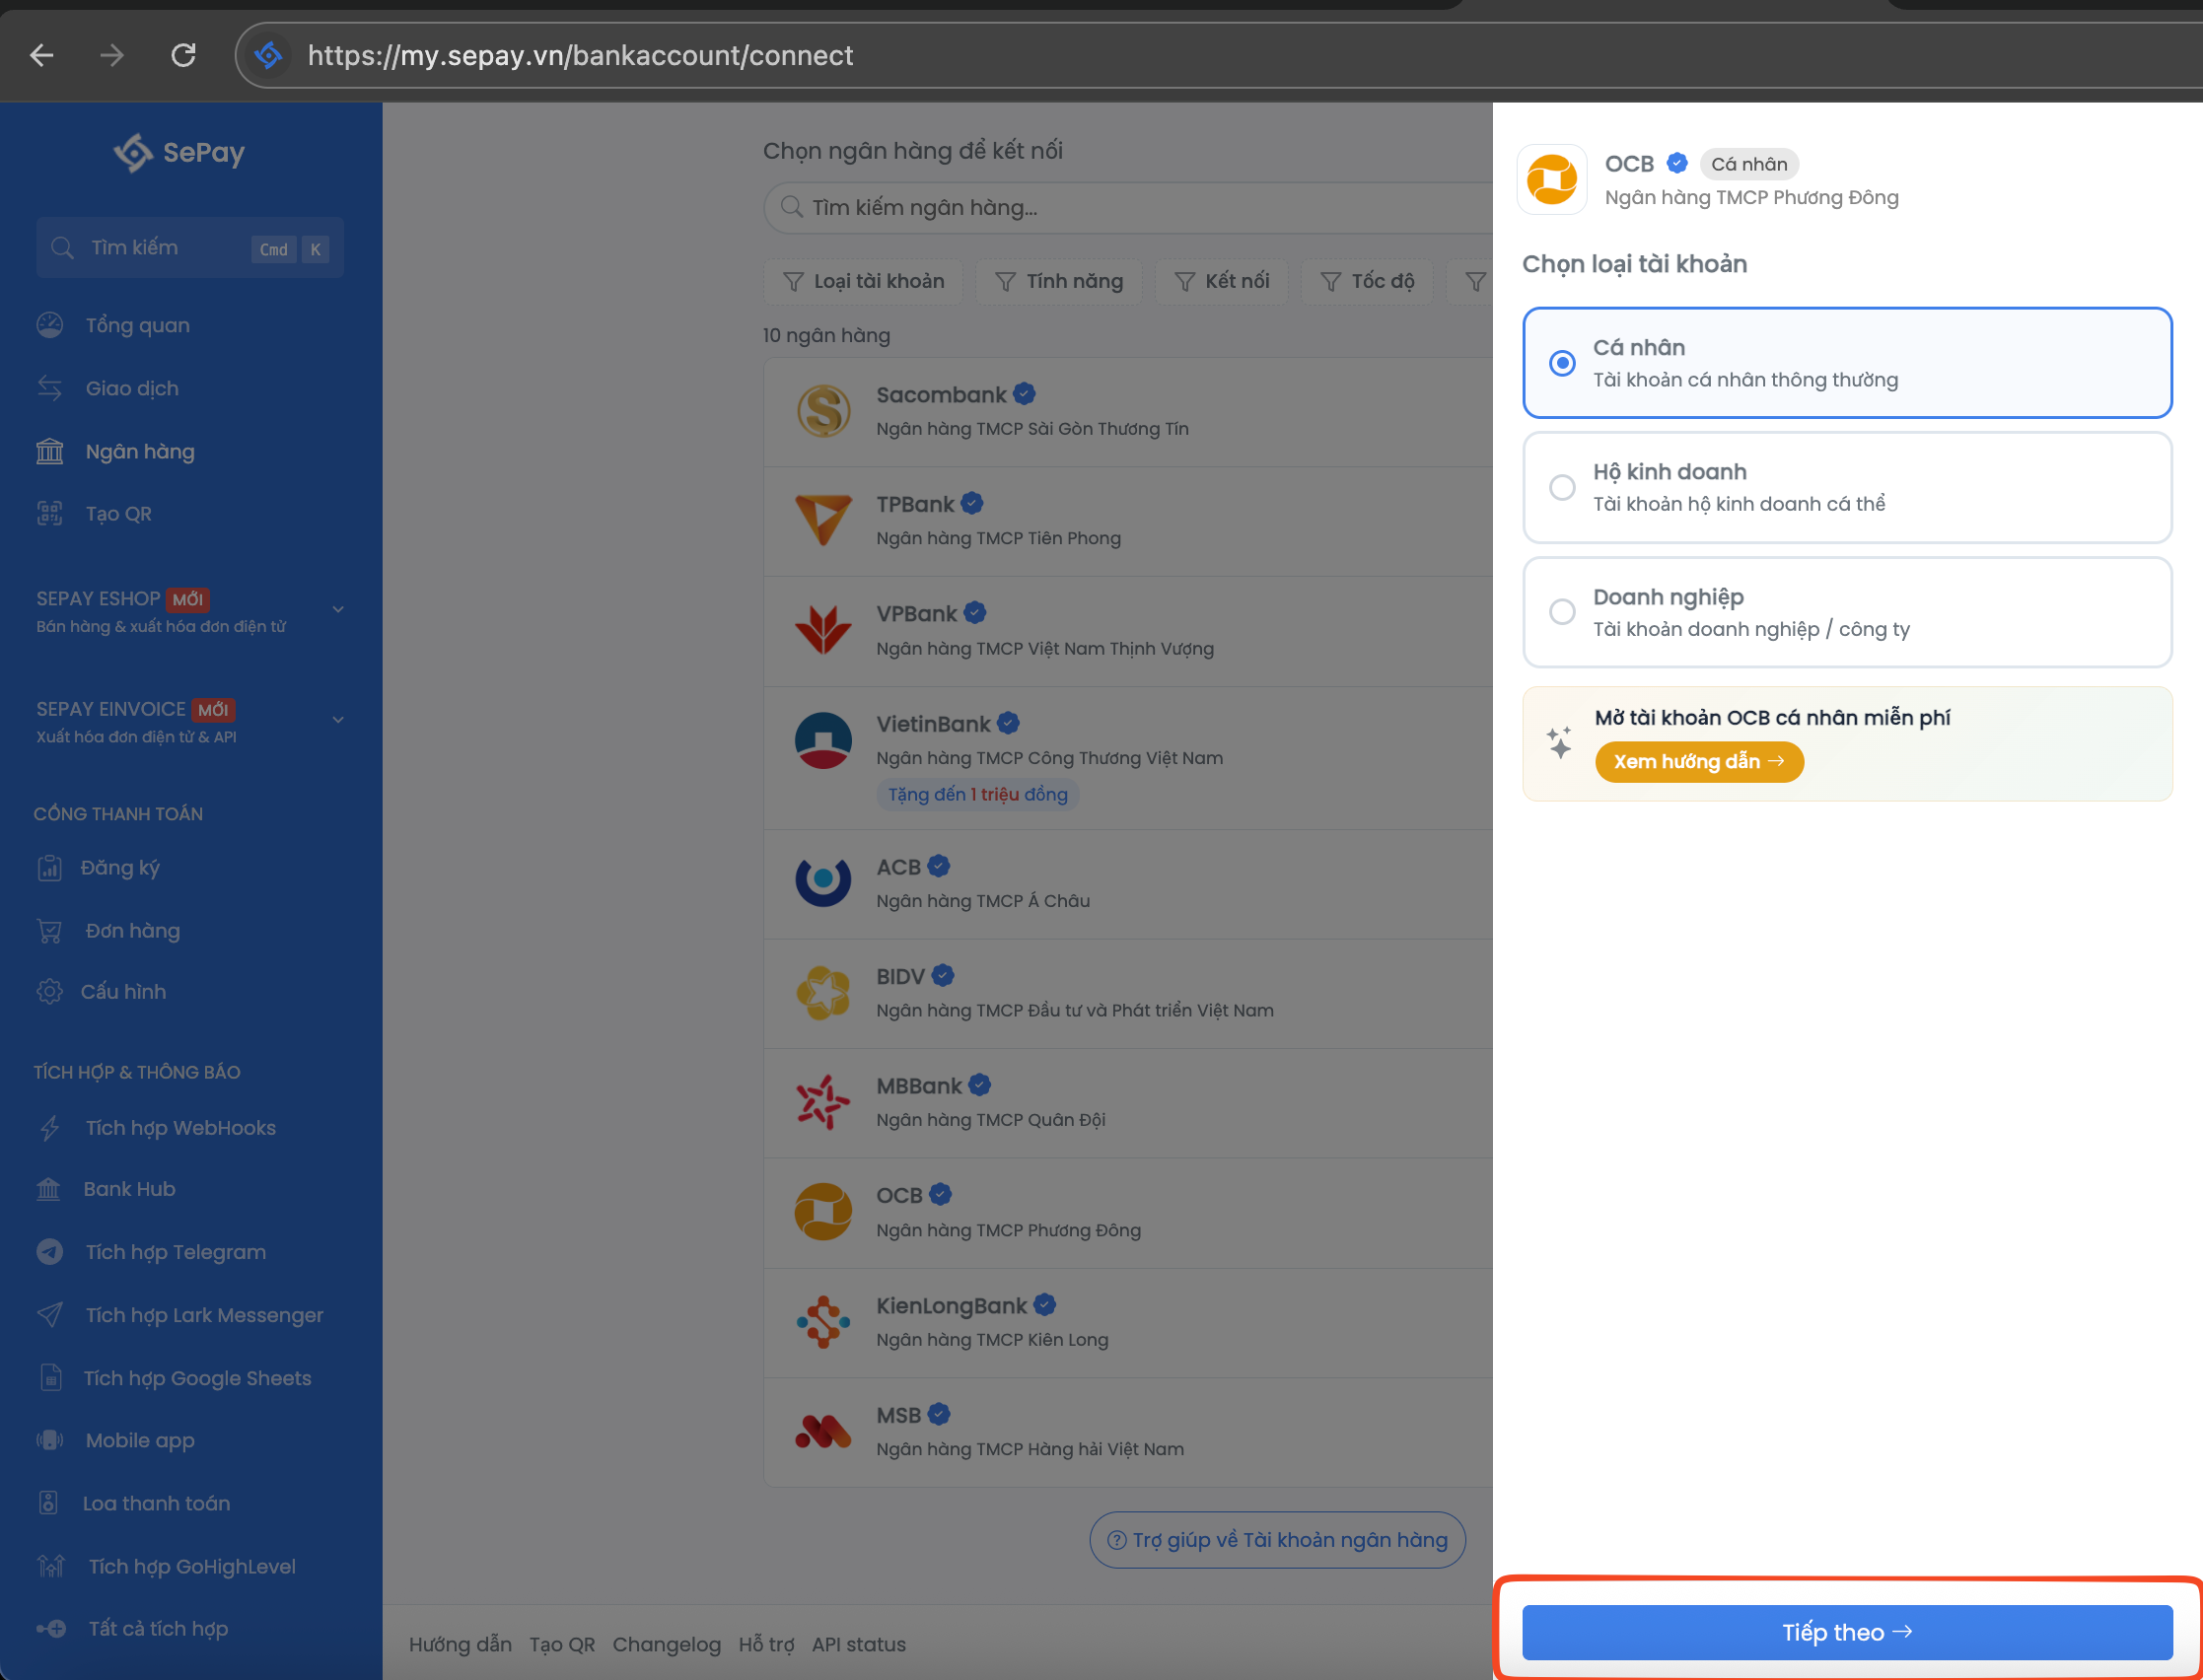The height and width of the screenshot is (1680, 2203).
Task: Click the Tích hợp WebHooks lightning icon
Action: [50, 1128]
